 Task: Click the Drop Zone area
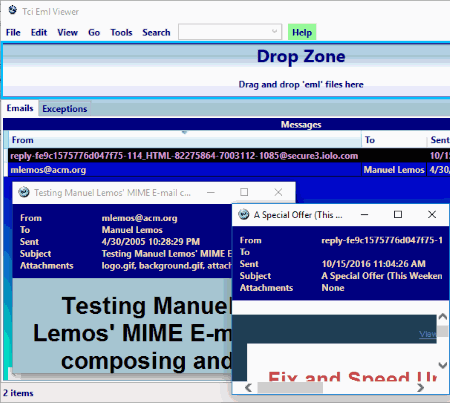coord(227,70)
